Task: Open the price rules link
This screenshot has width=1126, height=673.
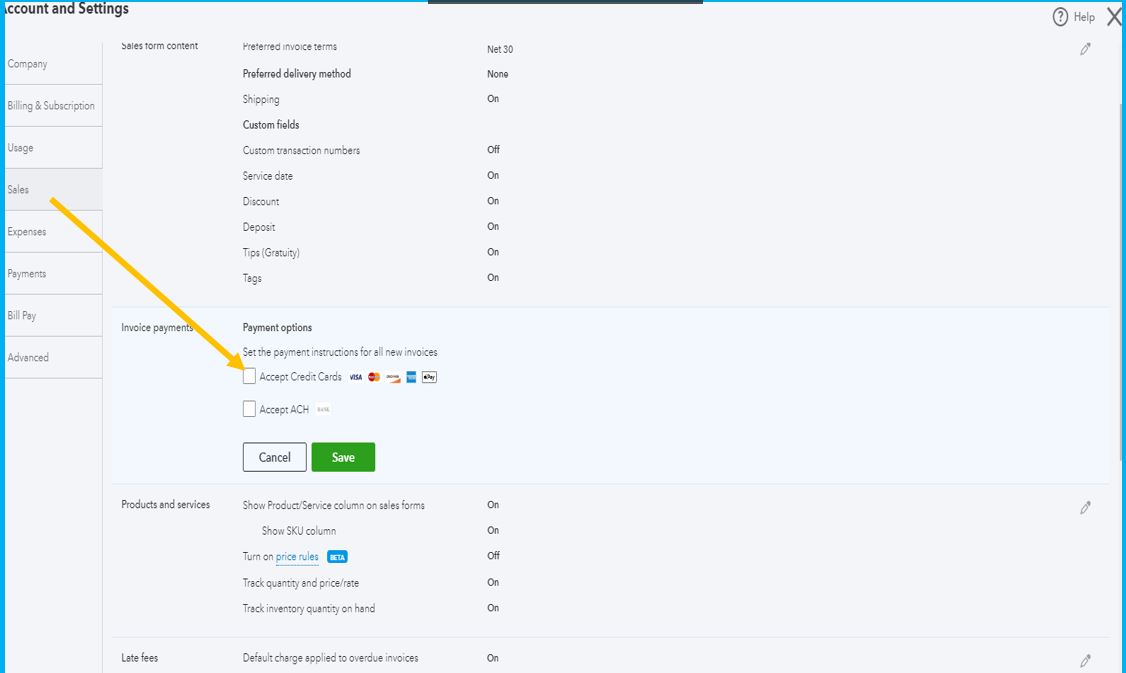Action: [297, 557]
